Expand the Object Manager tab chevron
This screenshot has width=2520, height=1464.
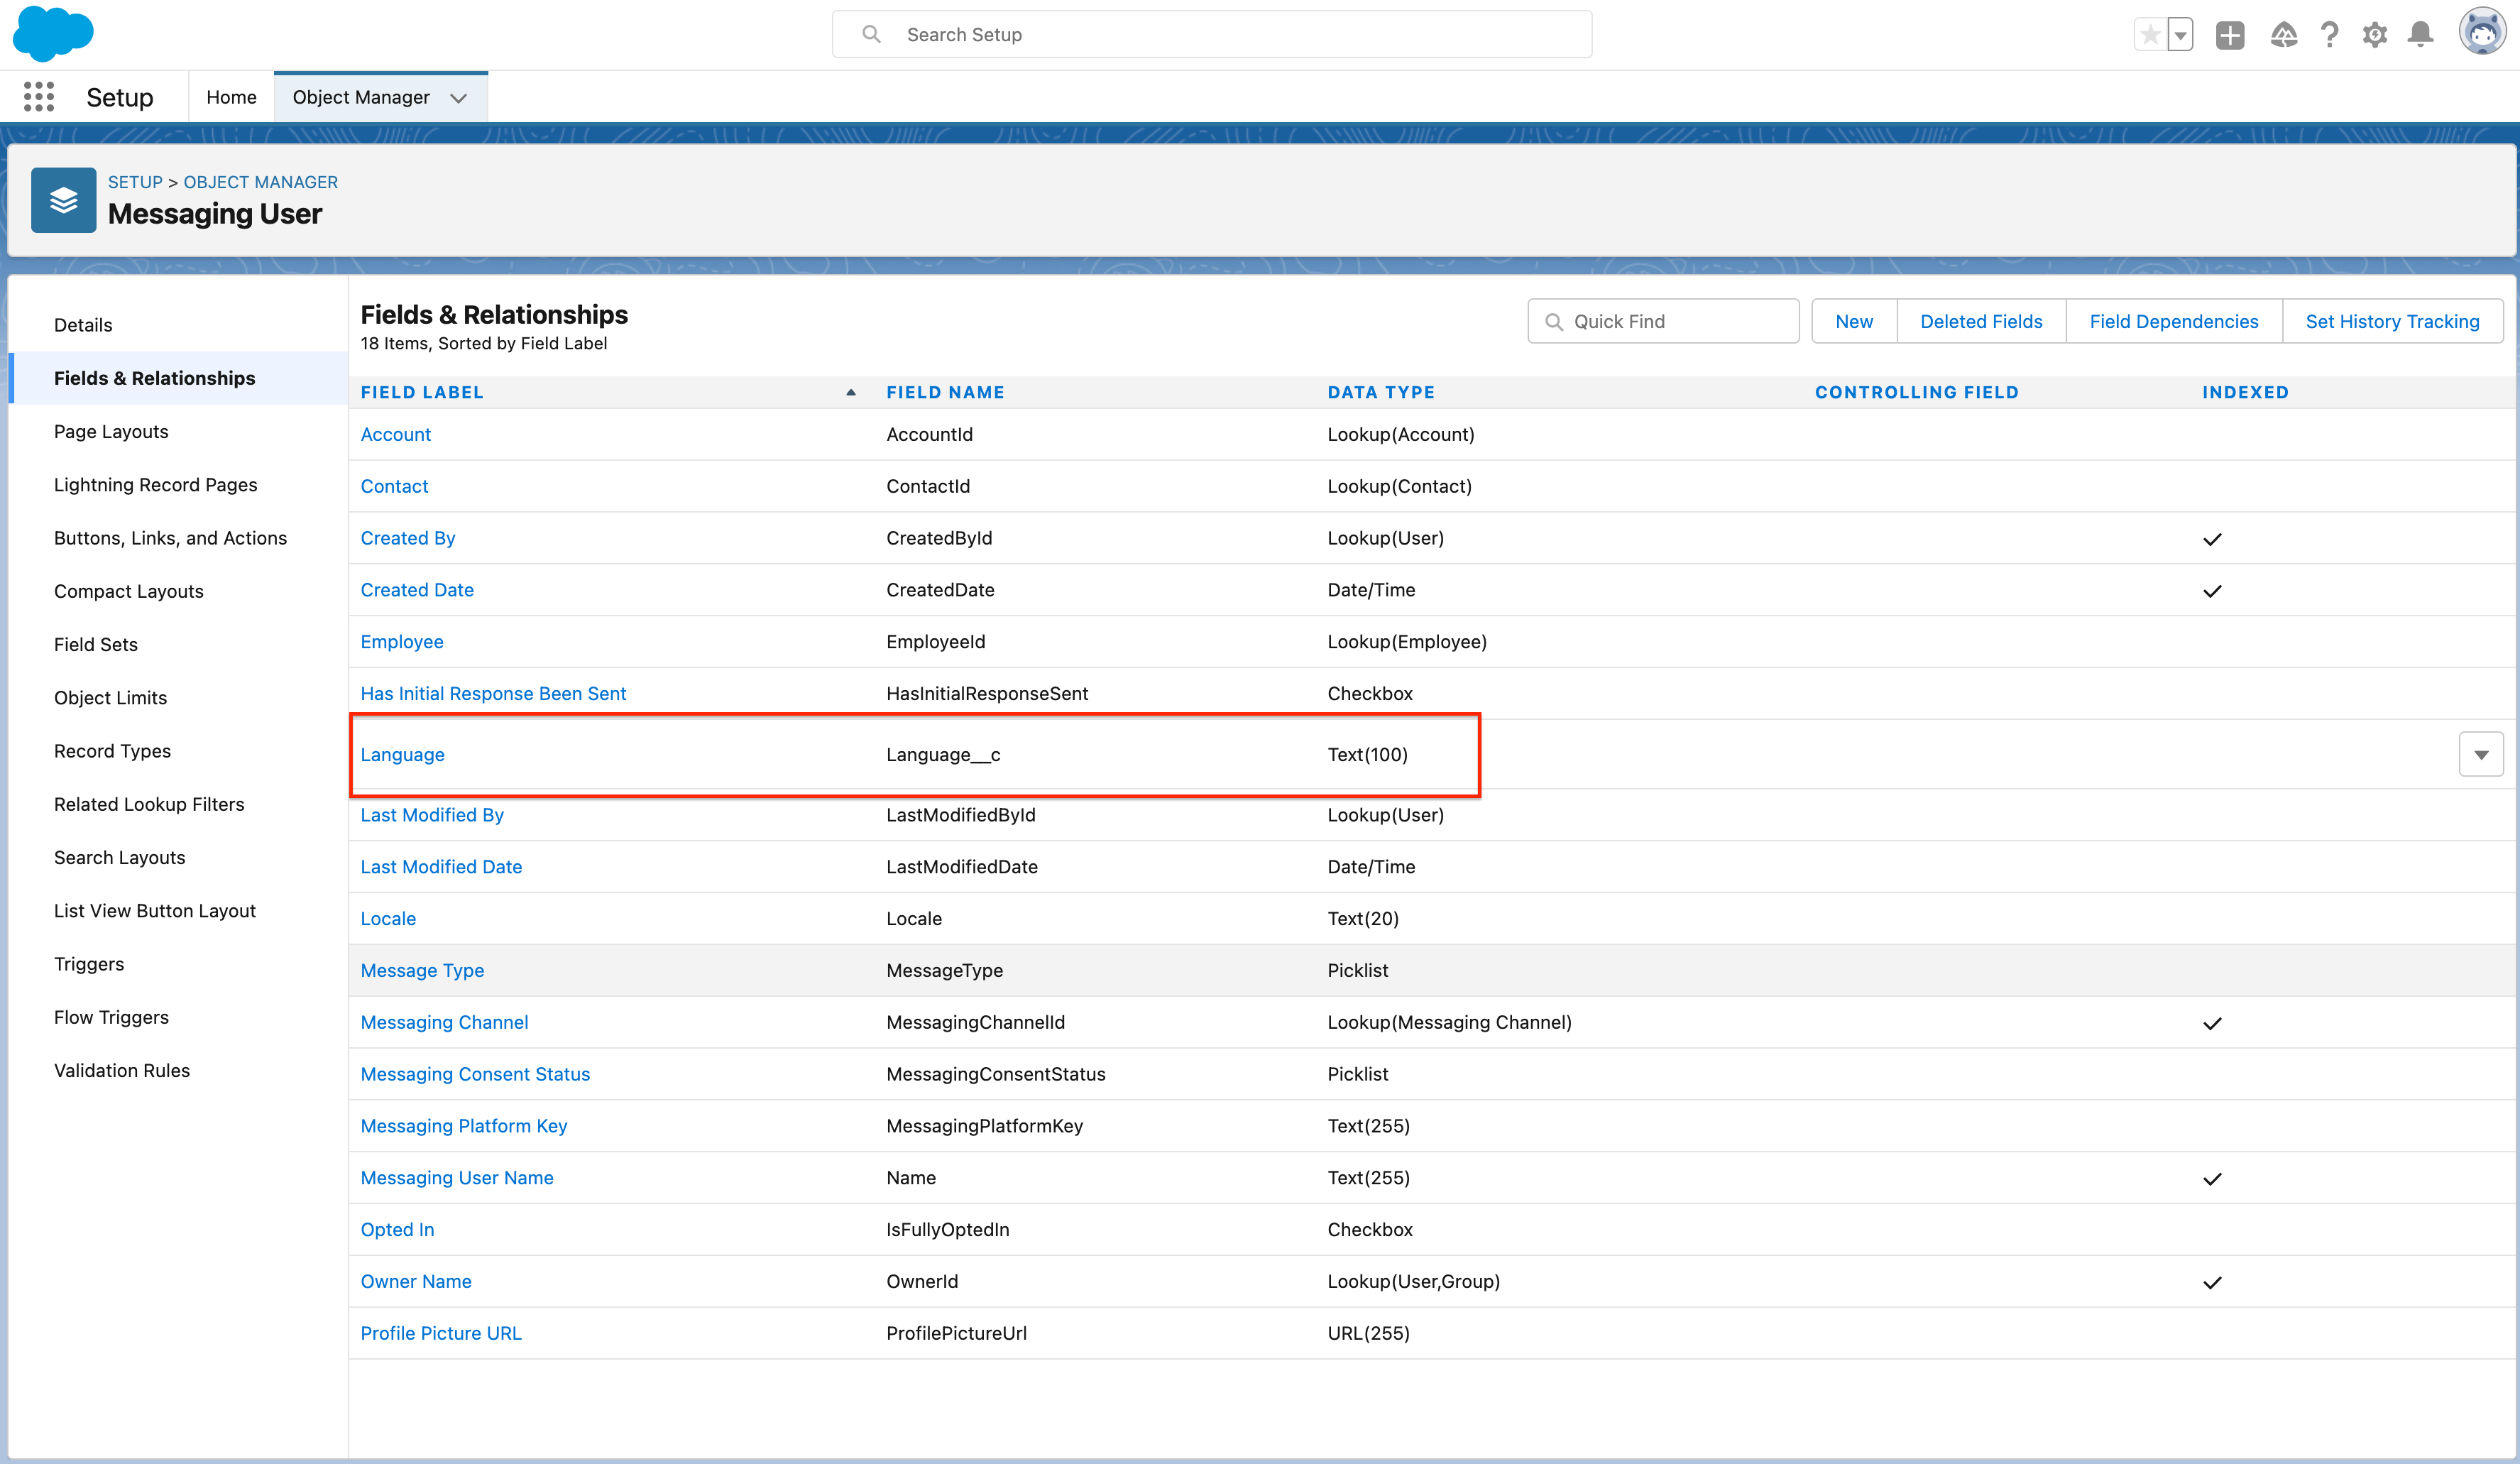click(459, 98)
